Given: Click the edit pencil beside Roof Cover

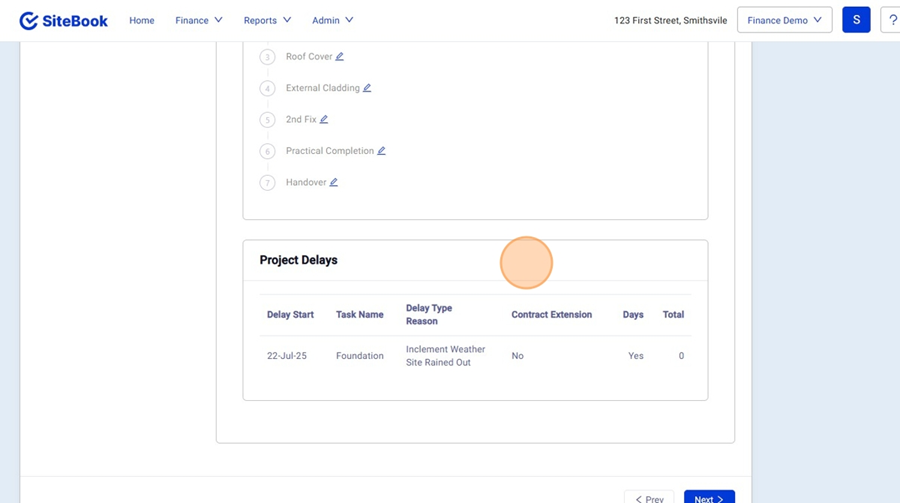Looking at the screenshot, I should pyautogui.click(x=340, y=57).
